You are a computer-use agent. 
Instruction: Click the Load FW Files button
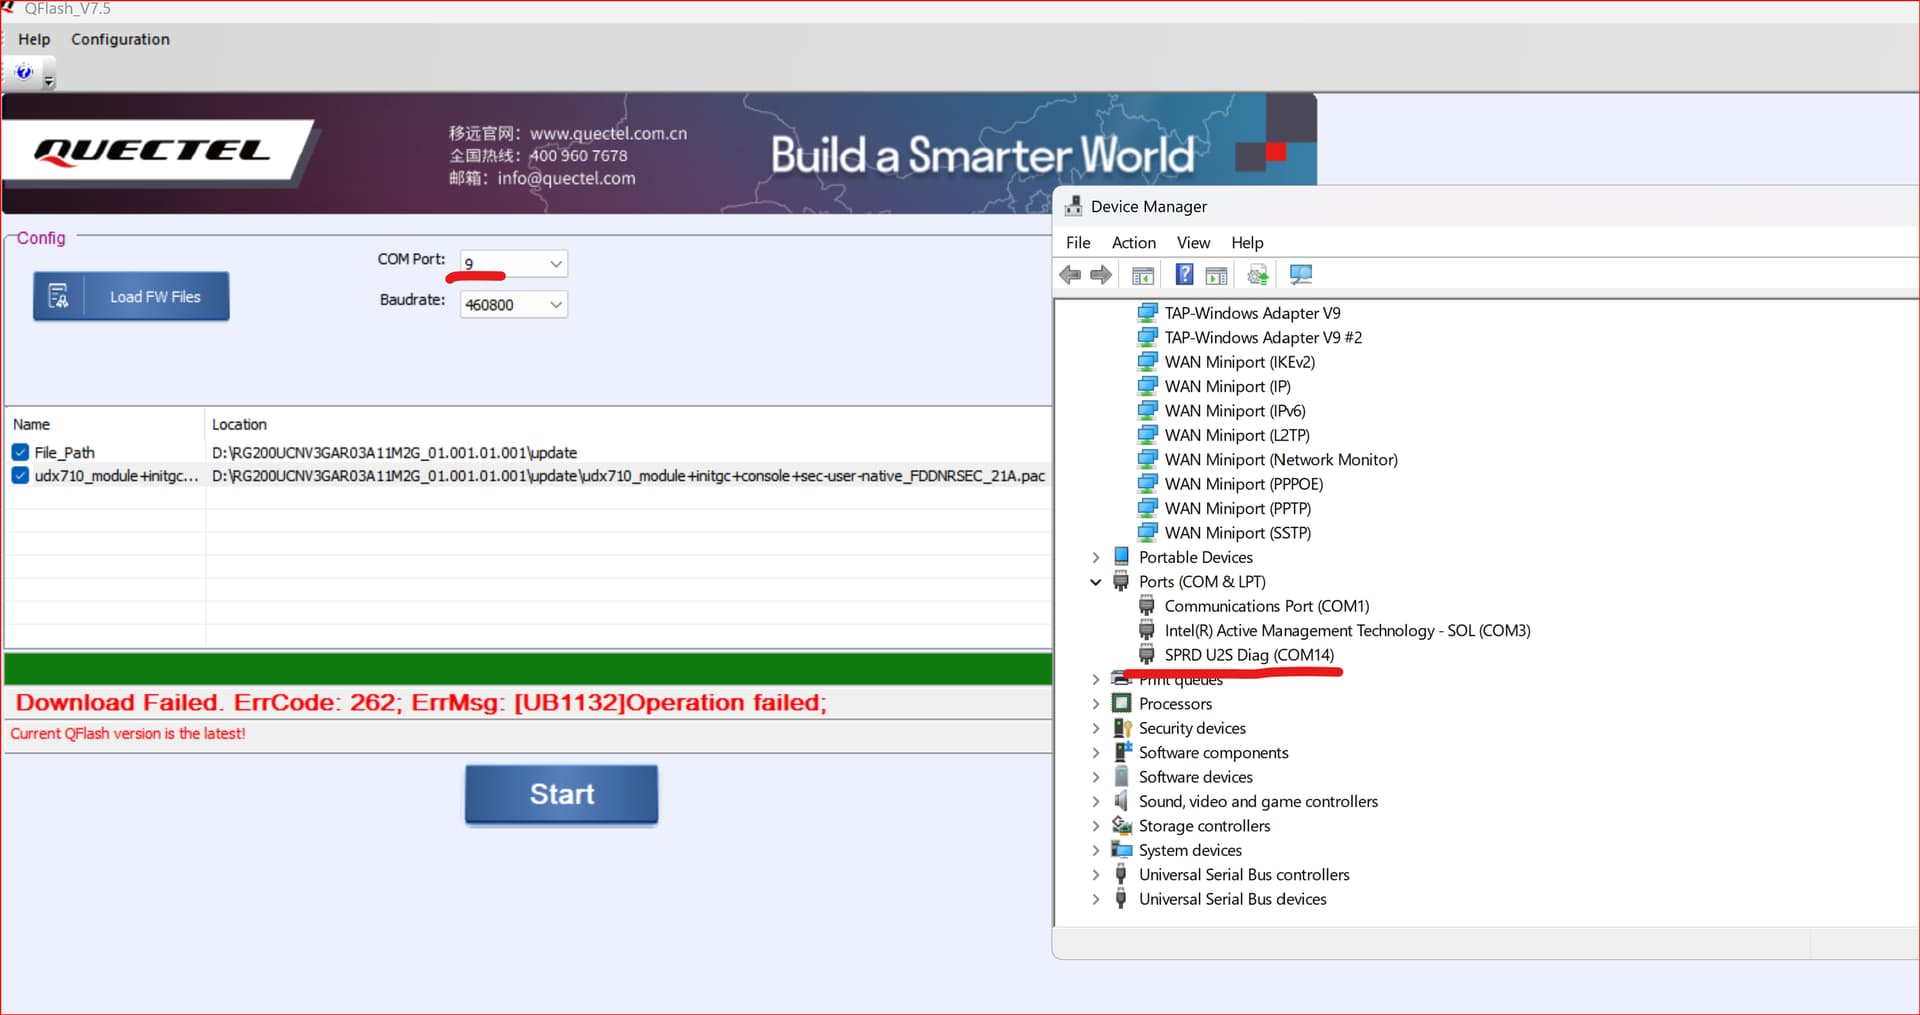pos(131,297)
